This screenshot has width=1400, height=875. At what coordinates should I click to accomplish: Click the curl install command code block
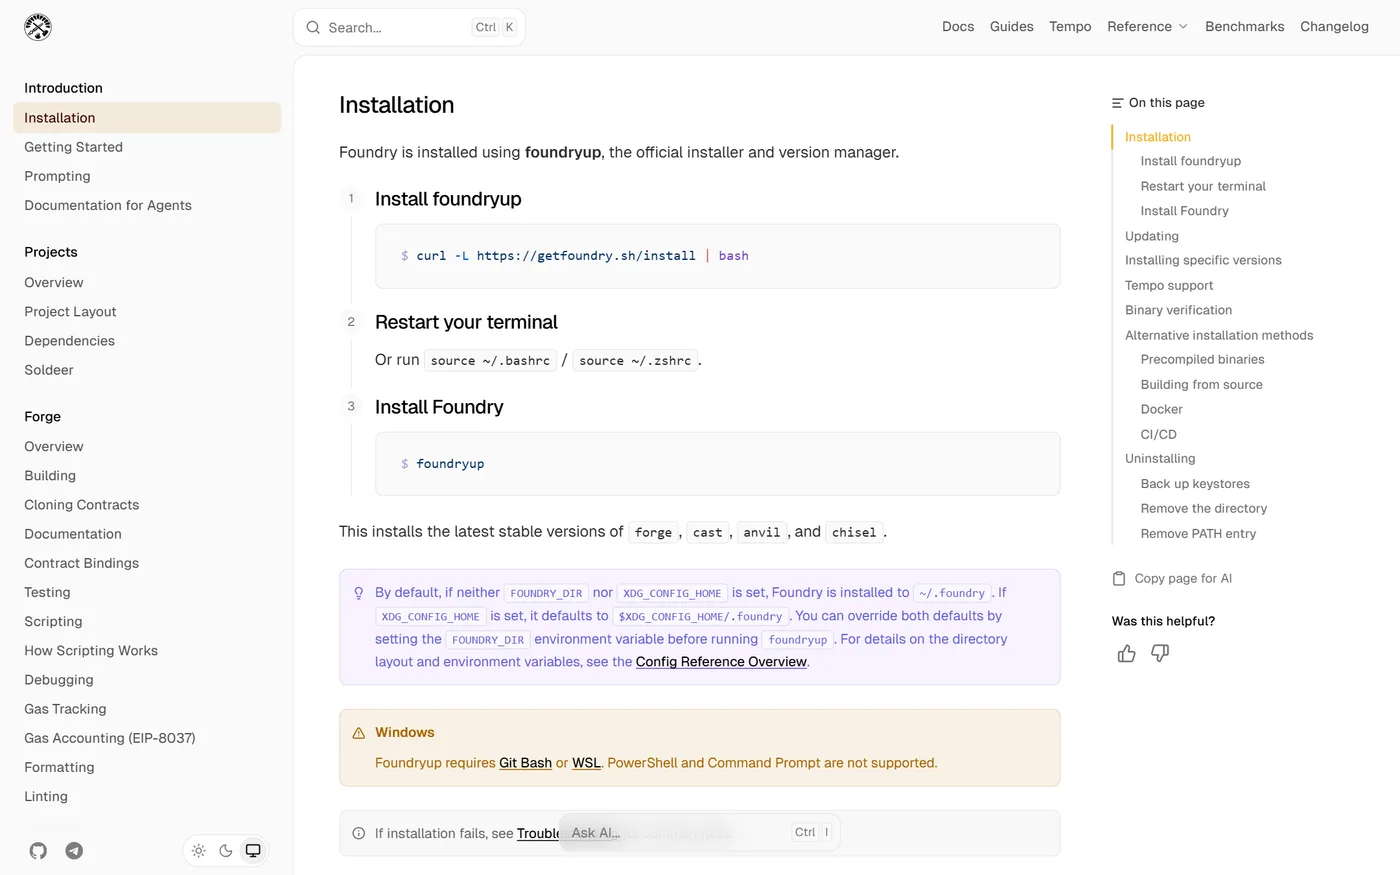717,256
